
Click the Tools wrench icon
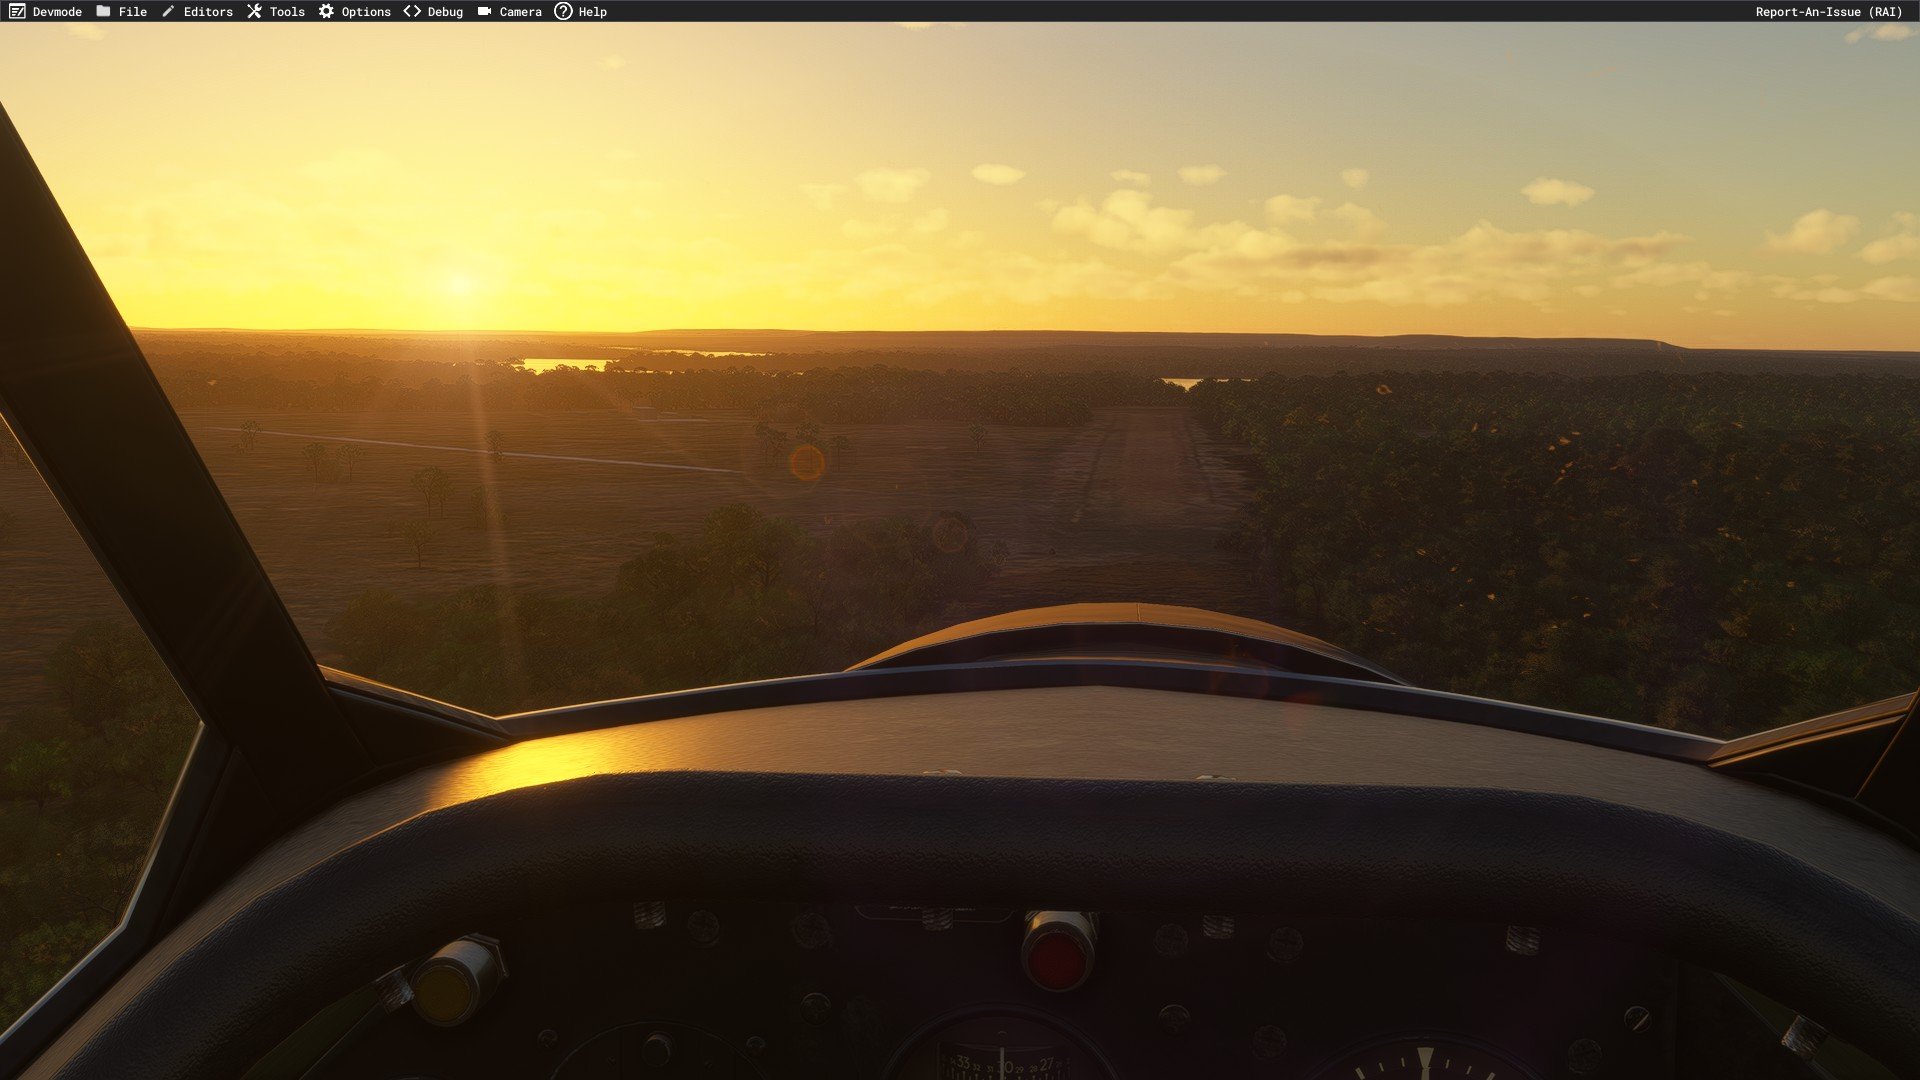254,11
